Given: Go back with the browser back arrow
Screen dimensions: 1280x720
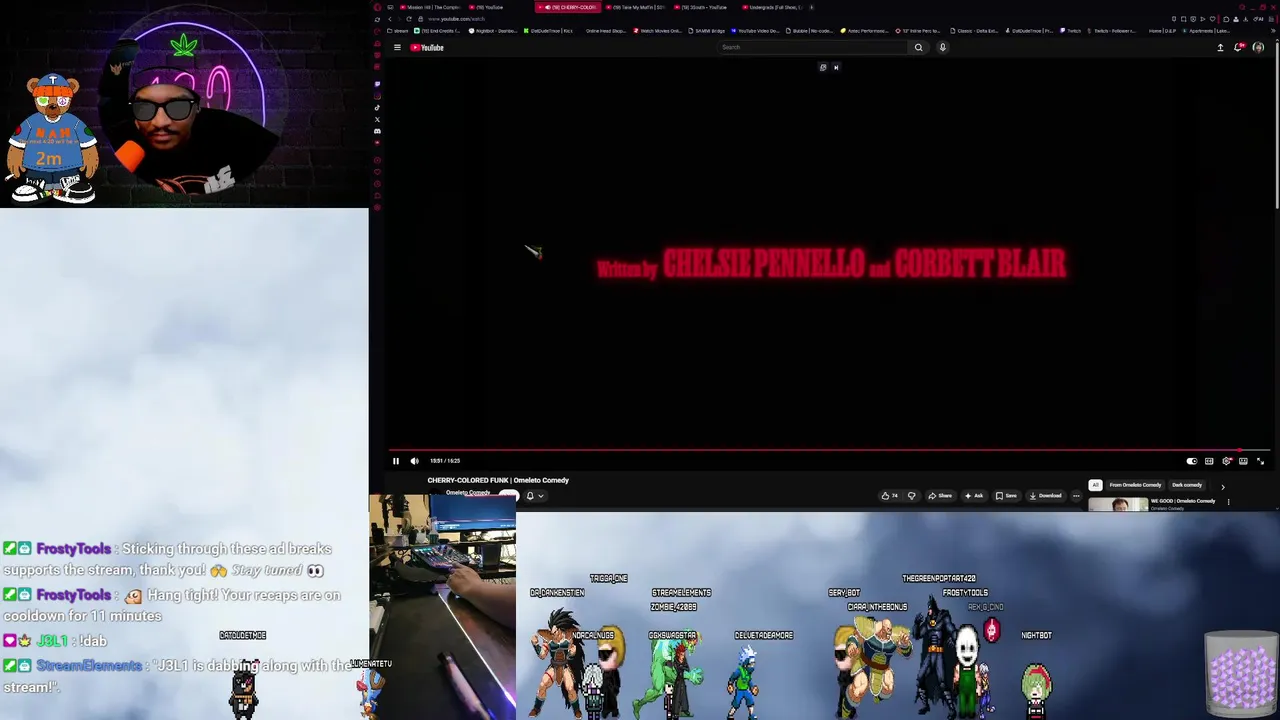Looking at the screenshot, I should pyautogui.click(x=390, y=19).
